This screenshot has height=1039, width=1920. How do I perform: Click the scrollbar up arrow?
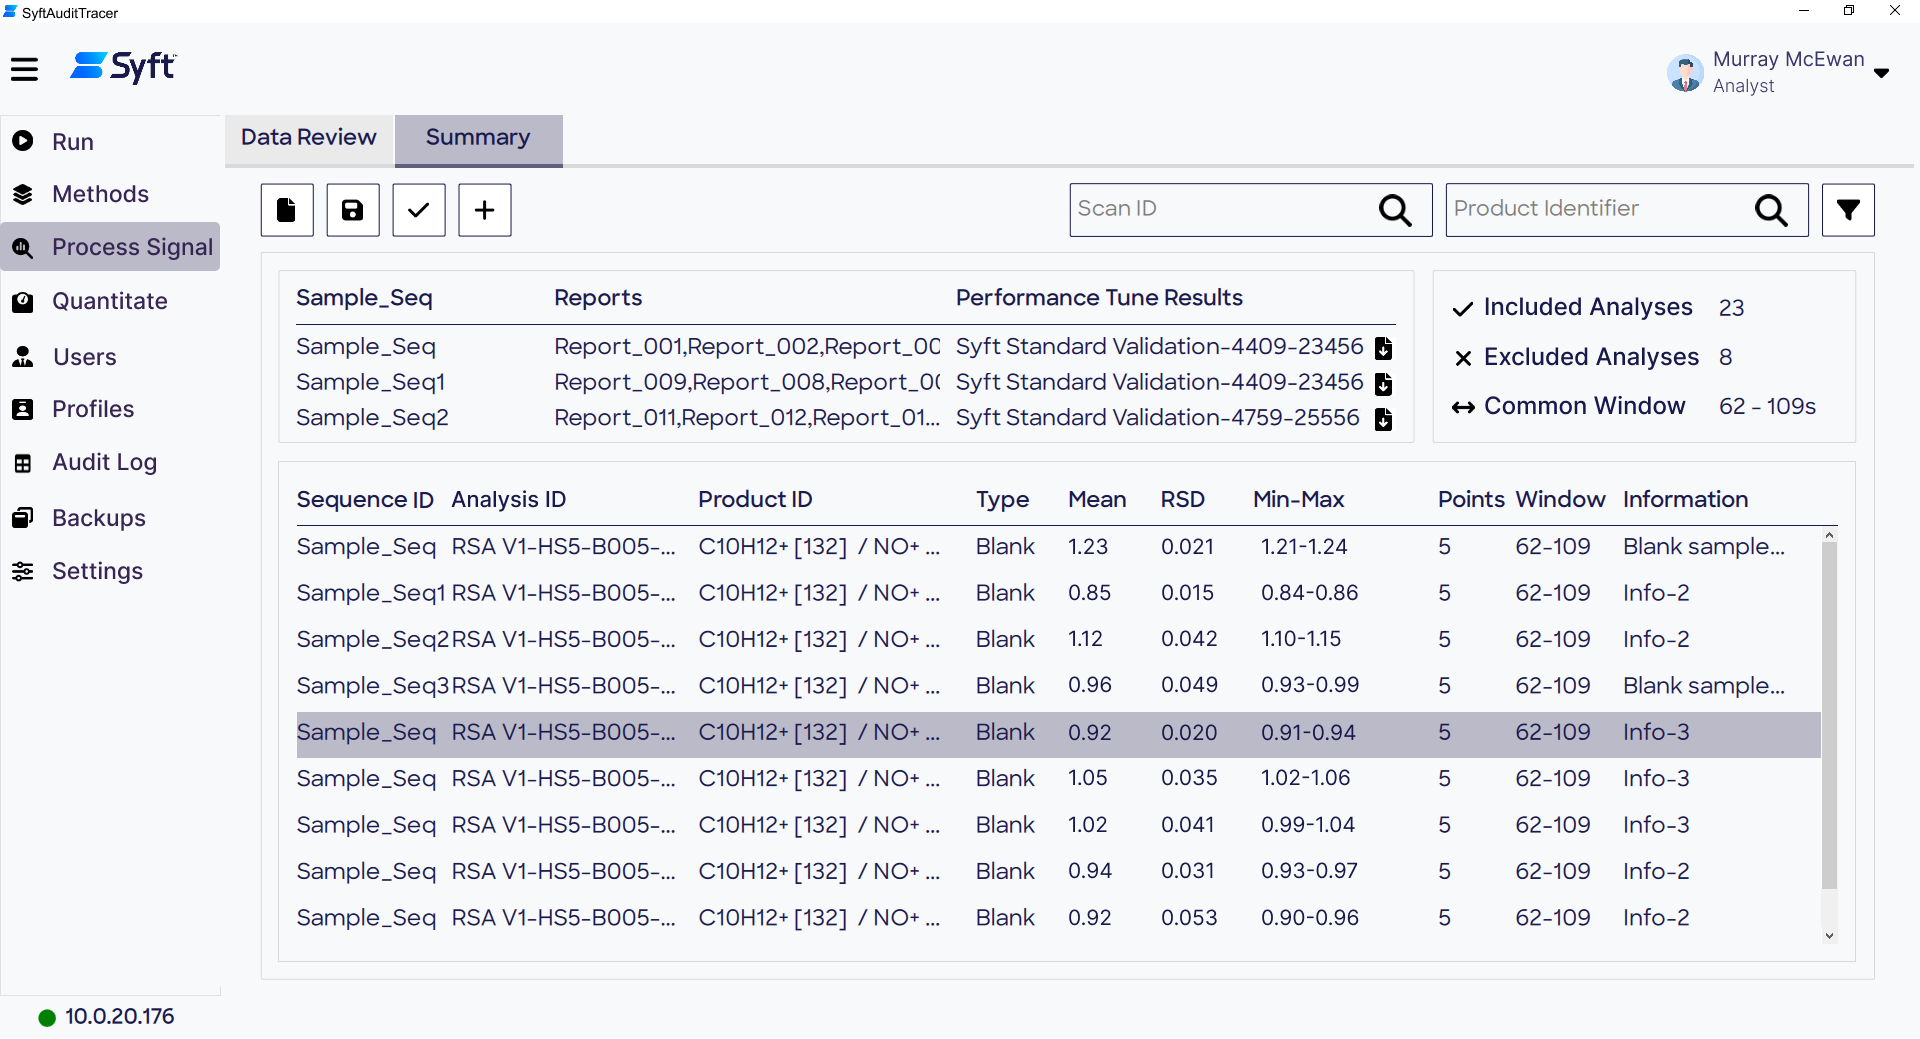pyautogui.click(x=1829, y=535)
